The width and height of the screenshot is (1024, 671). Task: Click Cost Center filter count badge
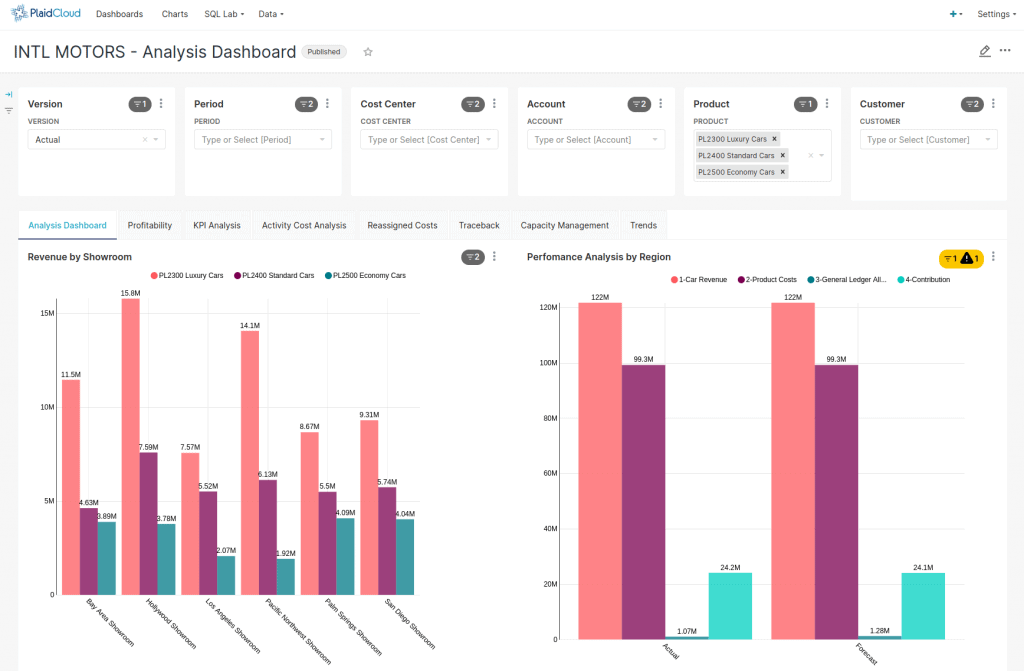tap(473, 104)
